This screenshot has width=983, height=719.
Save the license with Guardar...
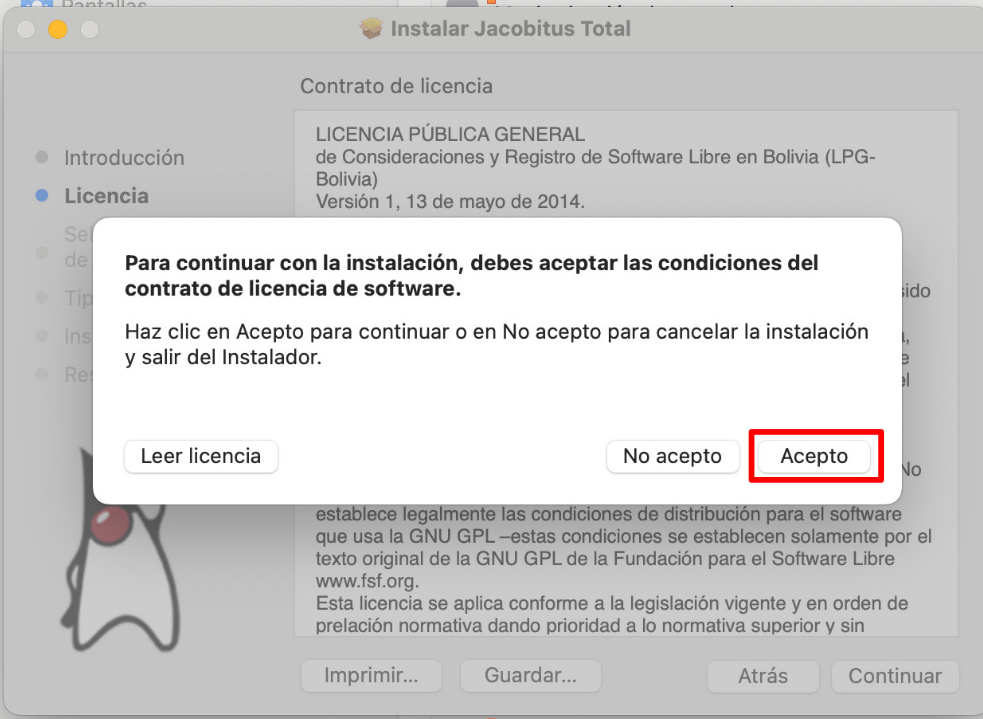(x=530, y=676)
